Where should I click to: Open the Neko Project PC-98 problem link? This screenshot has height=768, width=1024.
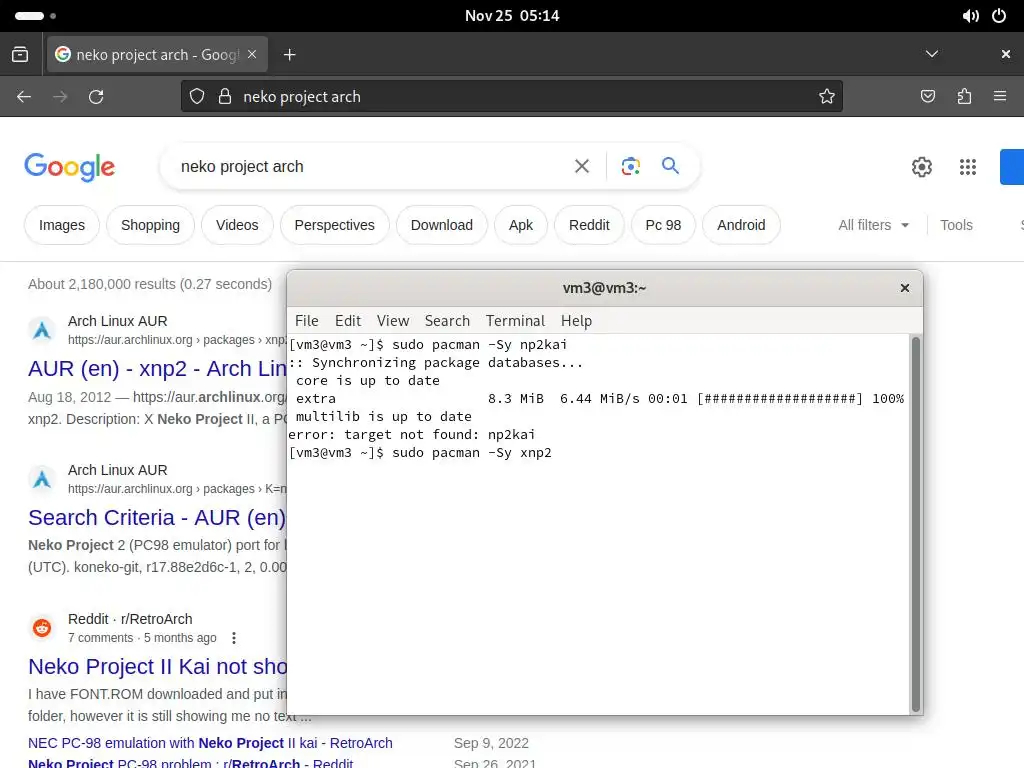pyautogui.click(x=191, y=763)
